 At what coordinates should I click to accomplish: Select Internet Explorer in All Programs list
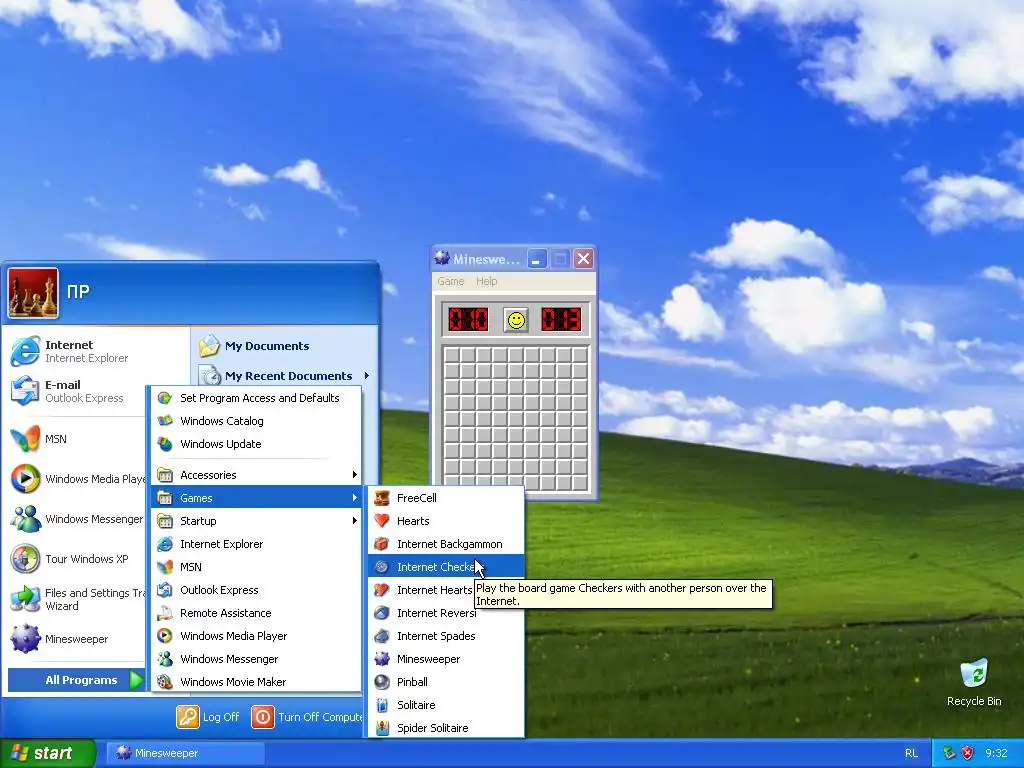(256, 544)
